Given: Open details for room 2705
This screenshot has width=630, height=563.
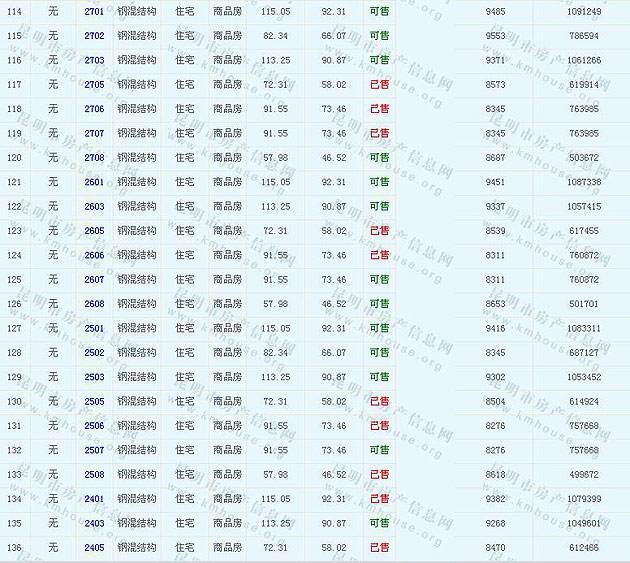Looking at the screenshot, I should point(94,85).
